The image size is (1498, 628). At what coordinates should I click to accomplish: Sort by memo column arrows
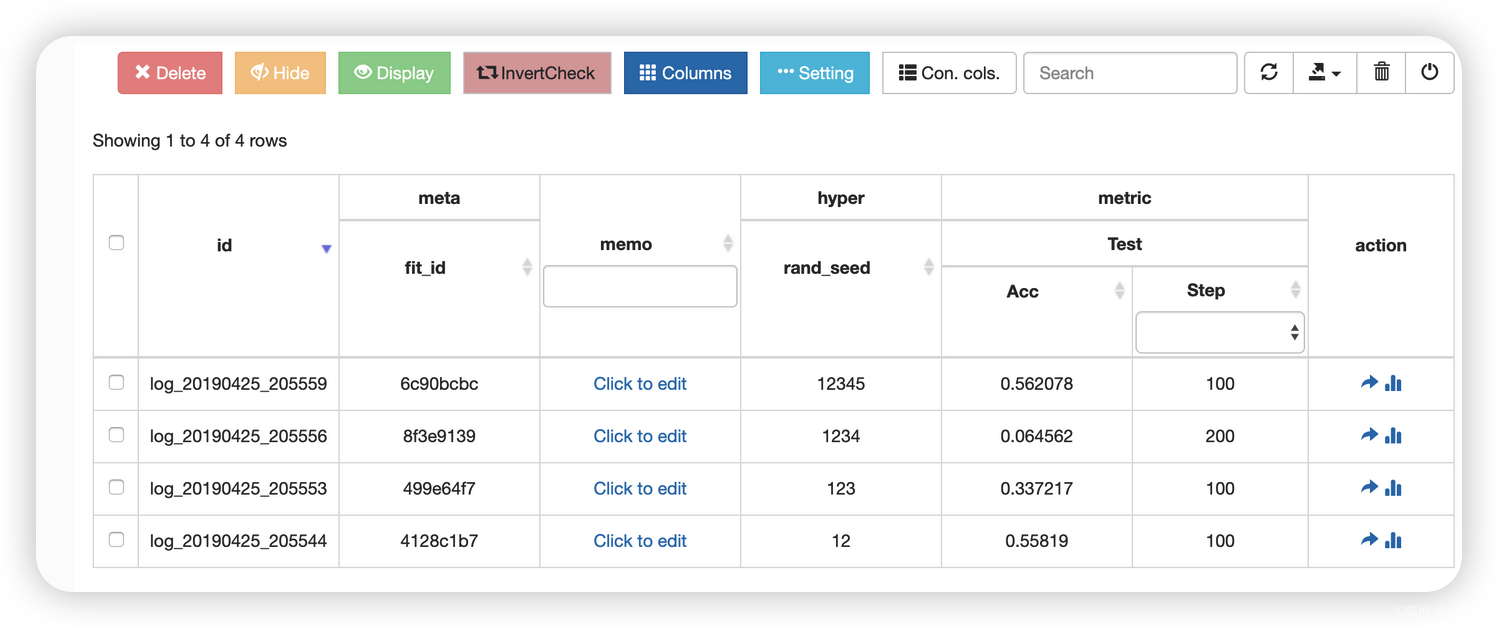click(728, 243)
